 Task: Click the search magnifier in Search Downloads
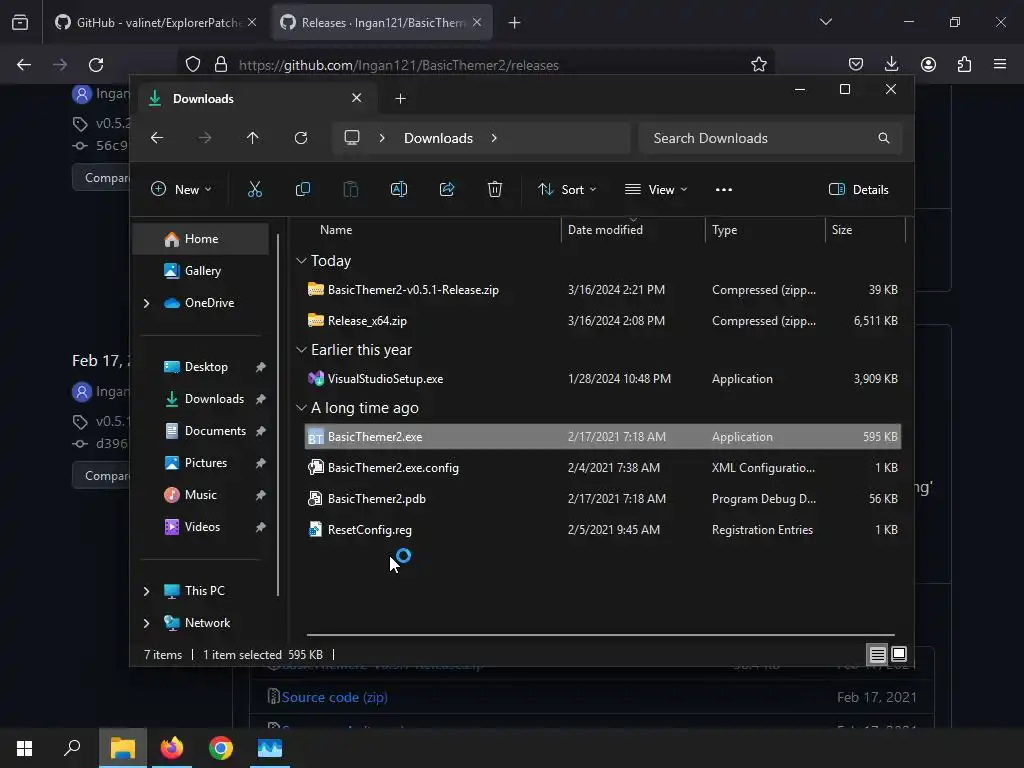pos(884,138)
